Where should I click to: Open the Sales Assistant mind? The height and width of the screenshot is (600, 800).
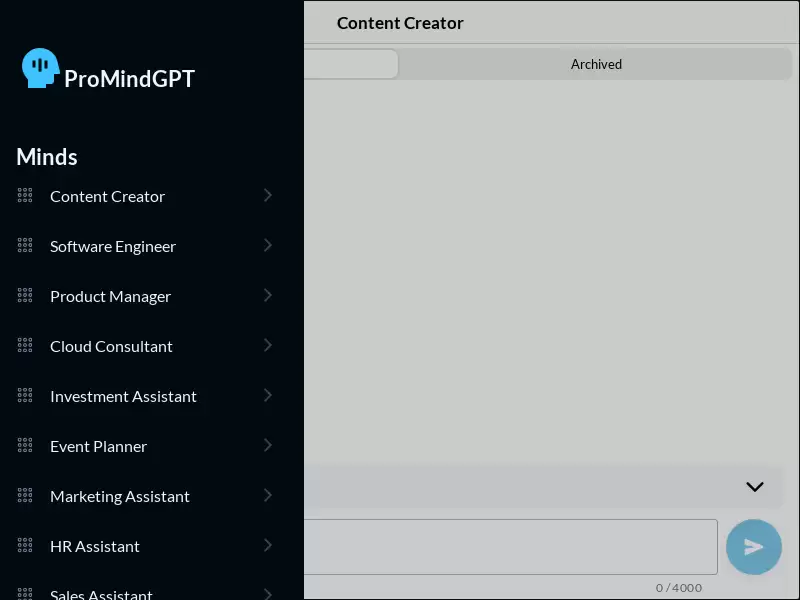point(101,594)
